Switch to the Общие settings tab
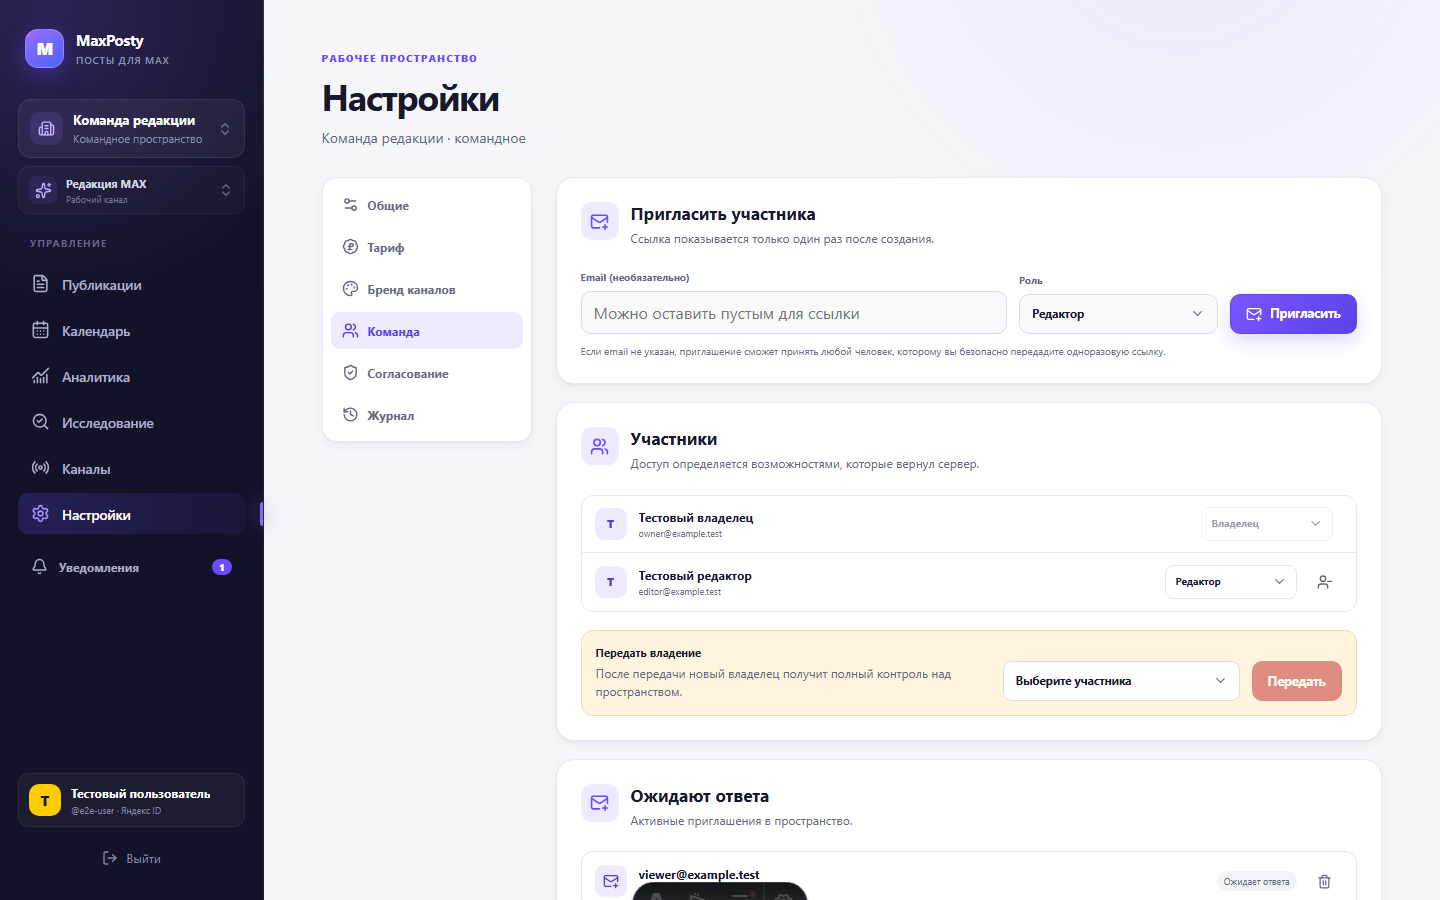 coord(427,205)
